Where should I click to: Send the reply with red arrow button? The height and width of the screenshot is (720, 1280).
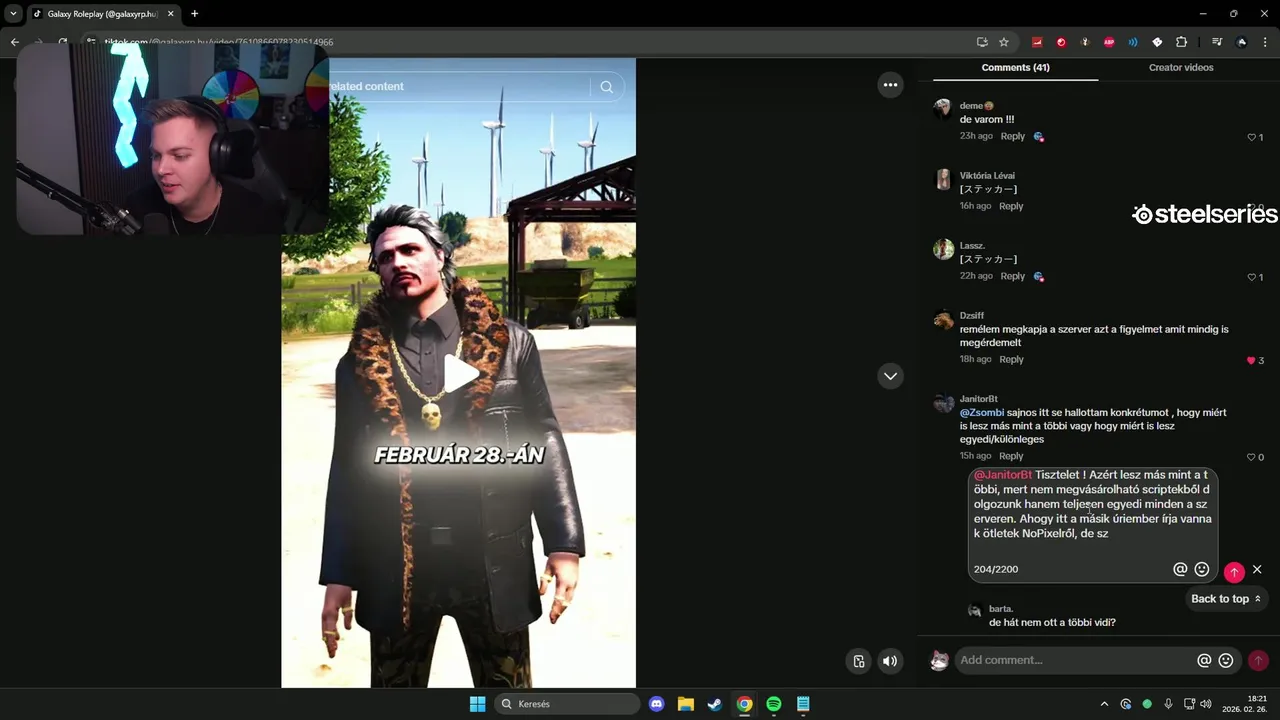pos(1234,571)
